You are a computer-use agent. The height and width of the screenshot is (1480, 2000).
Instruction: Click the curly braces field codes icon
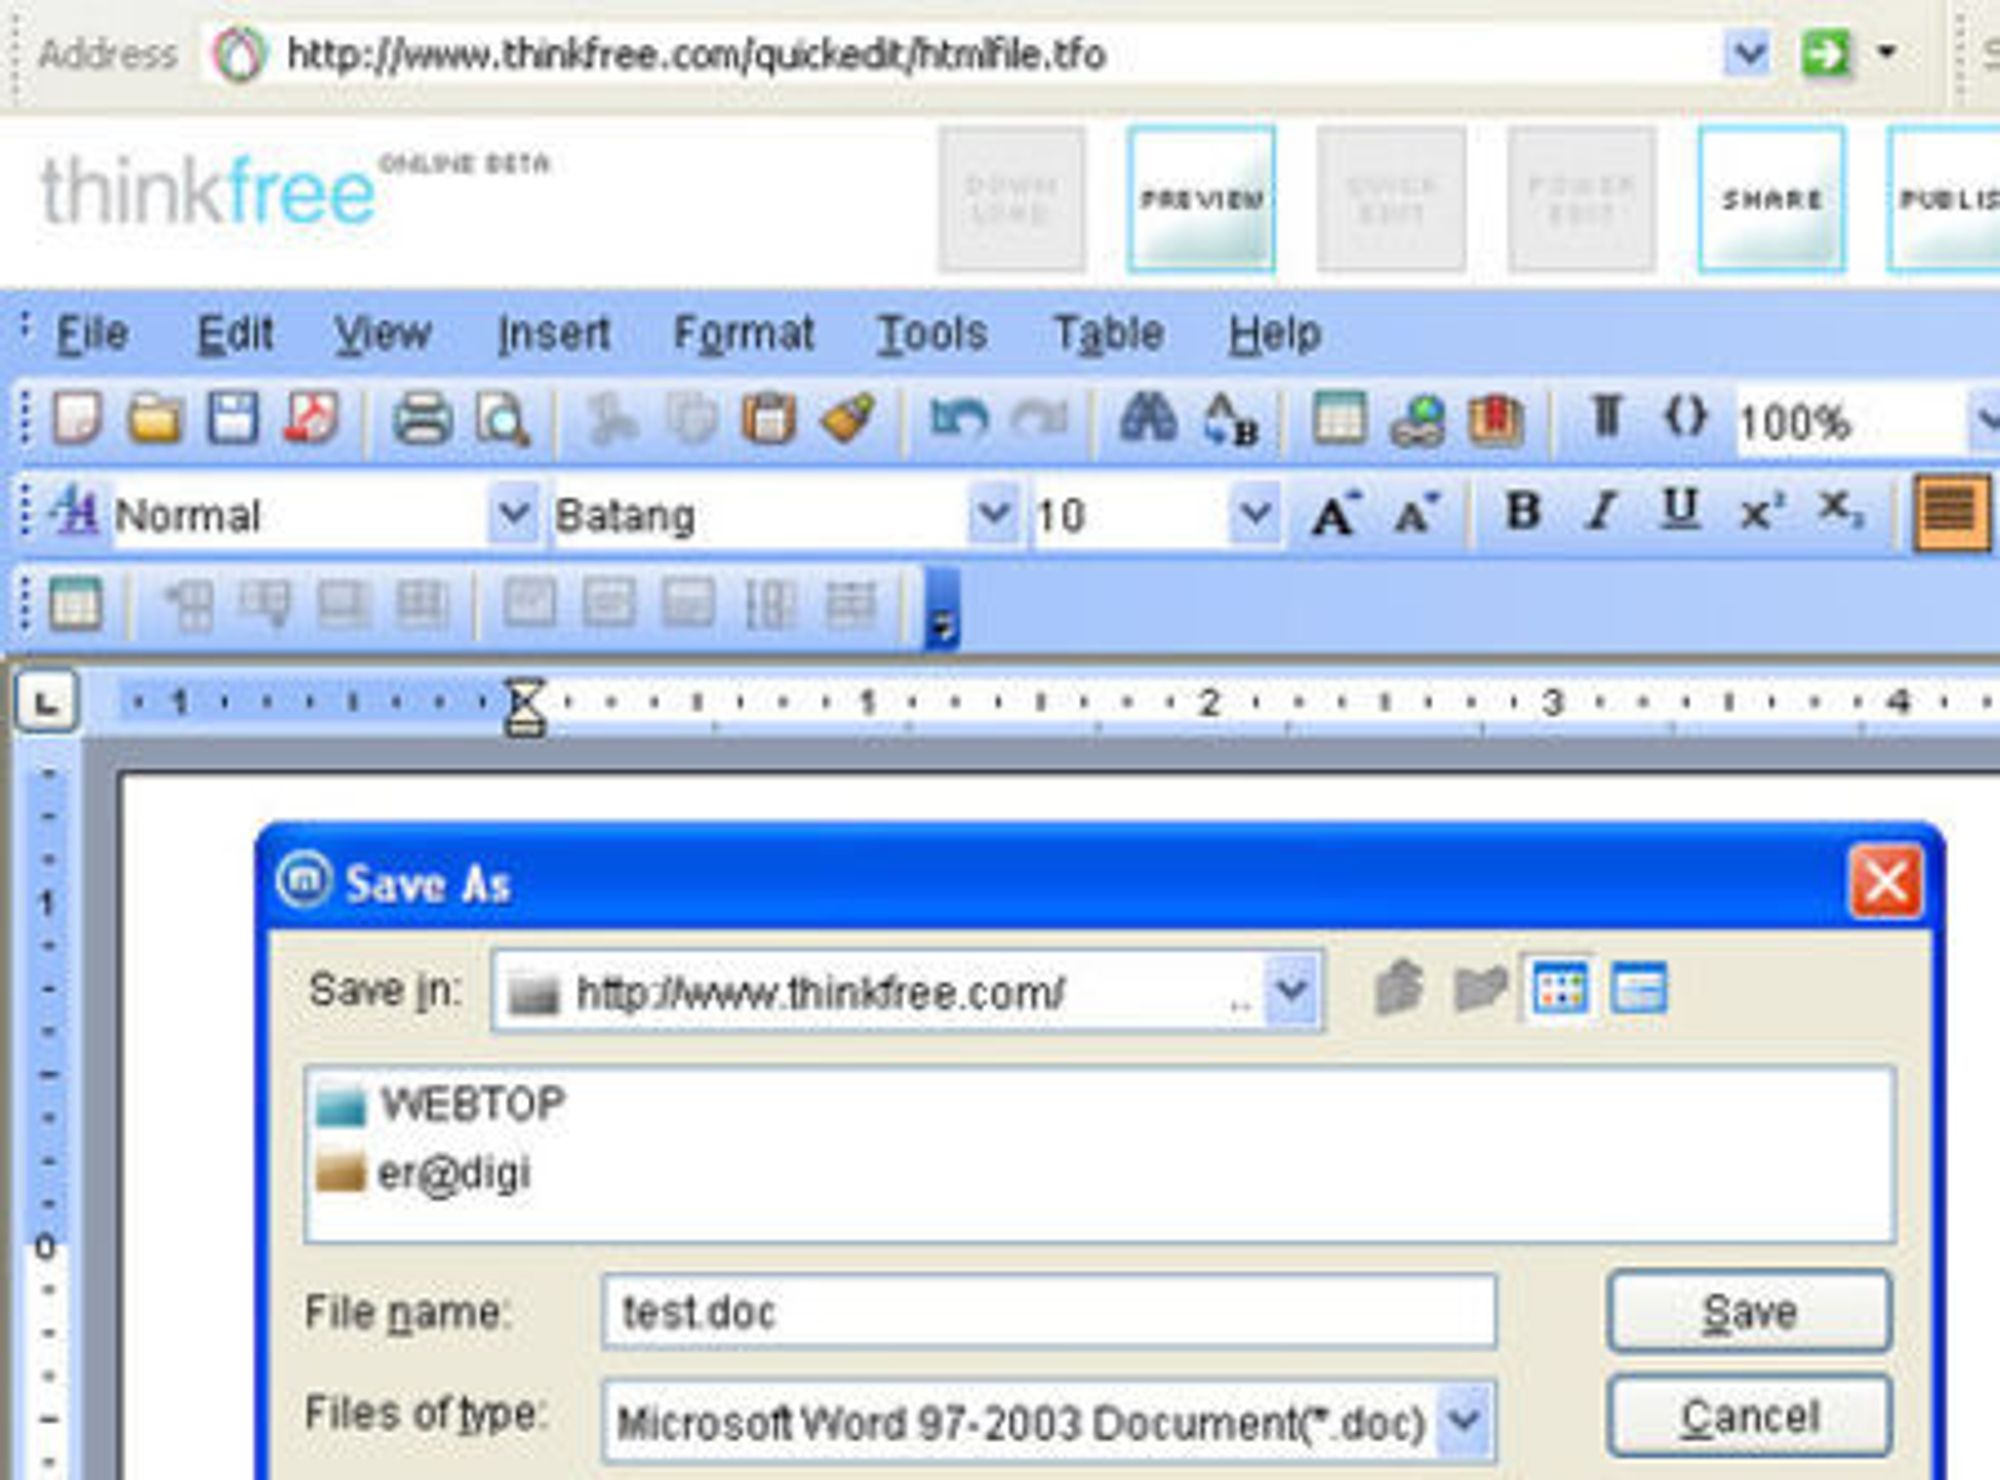pos(1685,416)
